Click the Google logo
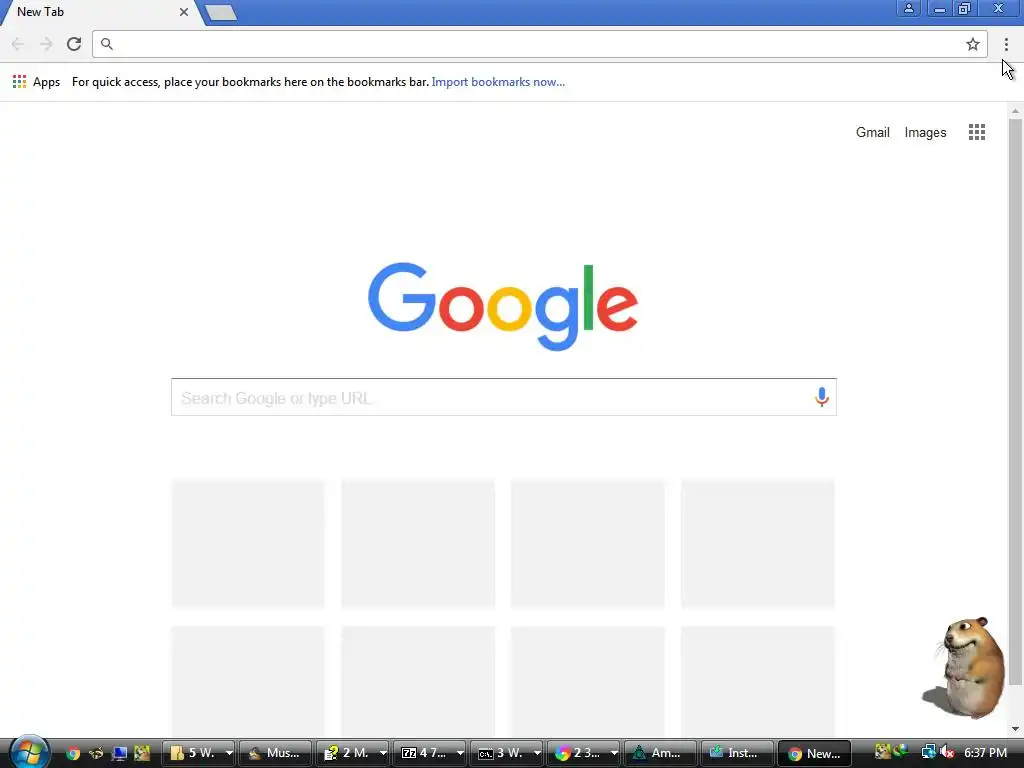1024x768 pixels. (x=502, y=306)
